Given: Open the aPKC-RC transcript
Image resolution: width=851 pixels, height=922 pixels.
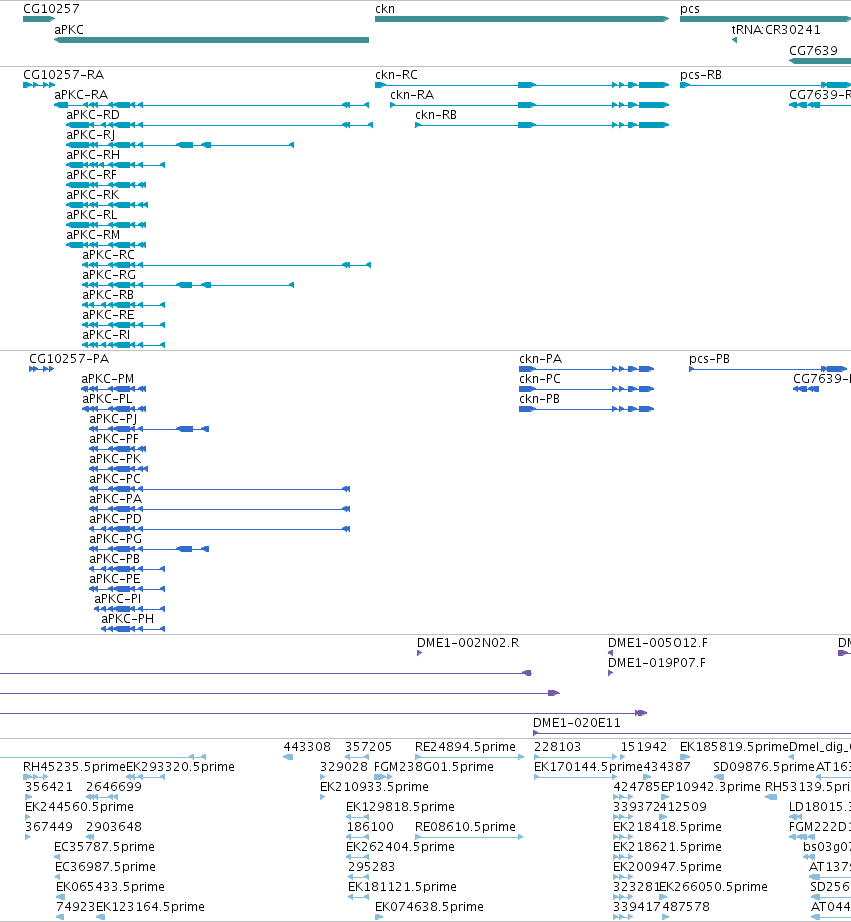Looking at the screenshot, I should tap(108, 255).
